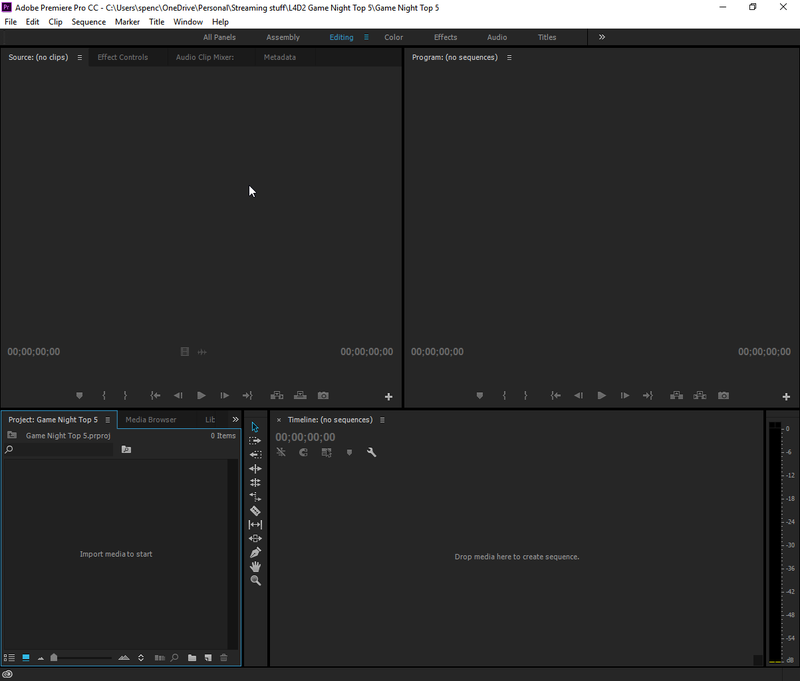Click Add Marker in Timeline panel

pyautogui.click(x=349, y=452)
